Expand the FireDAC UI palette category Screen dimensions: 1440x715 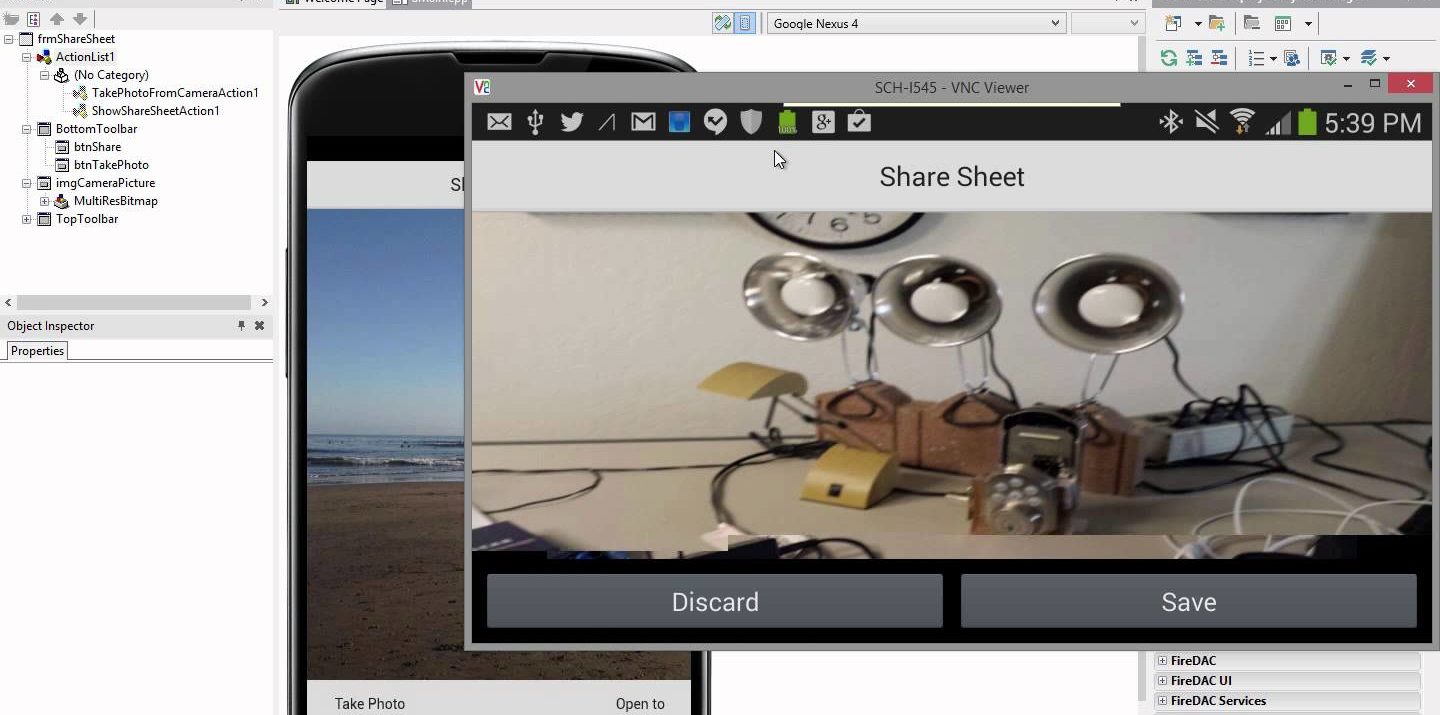pyautogui.click(x=1162, y=681)
